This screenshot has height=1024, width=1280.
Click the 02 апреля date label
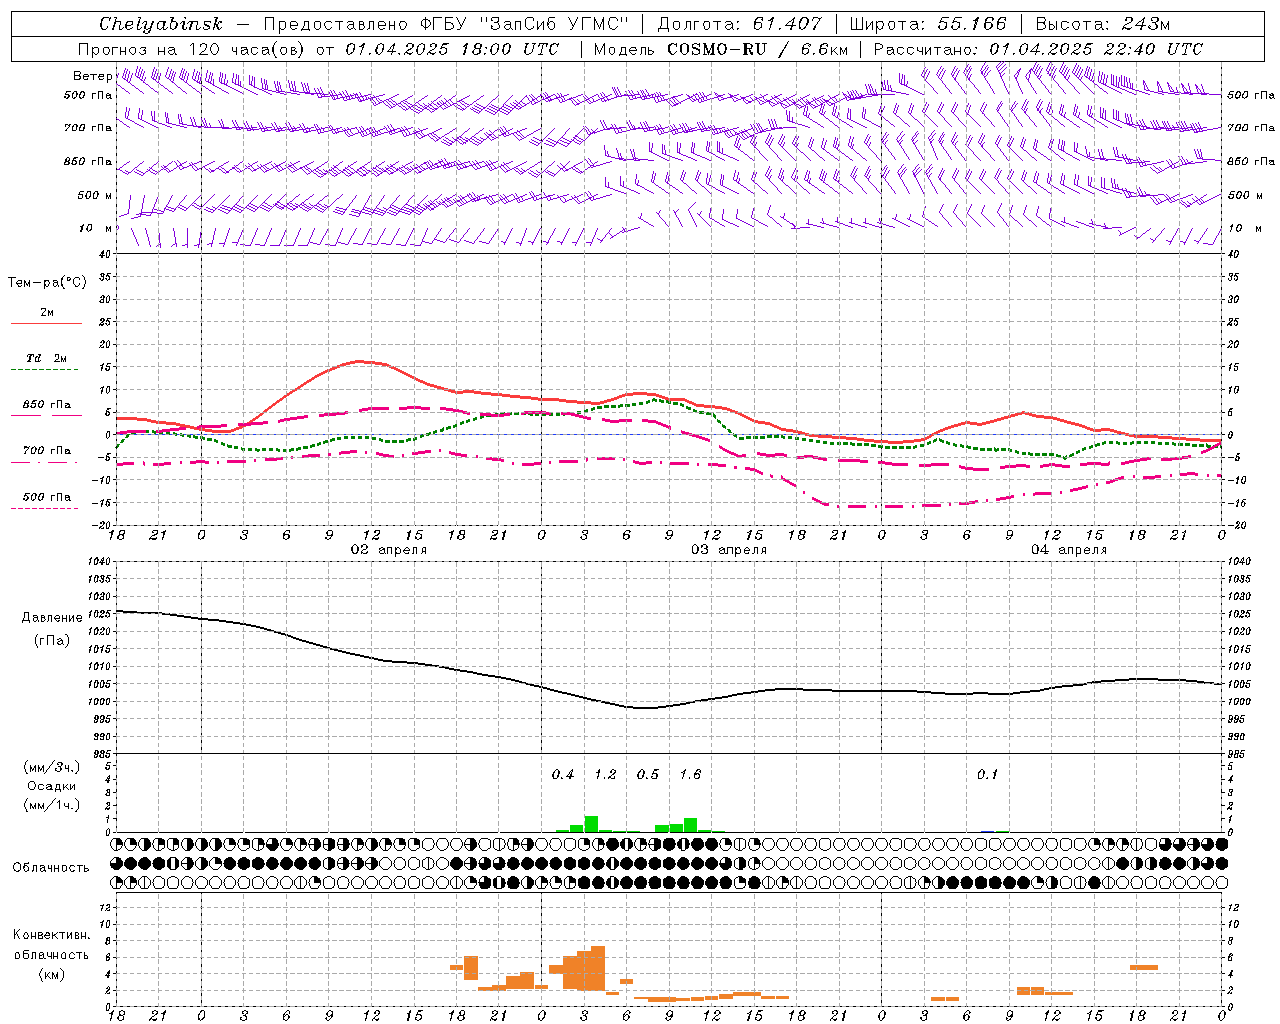point(389,550)
